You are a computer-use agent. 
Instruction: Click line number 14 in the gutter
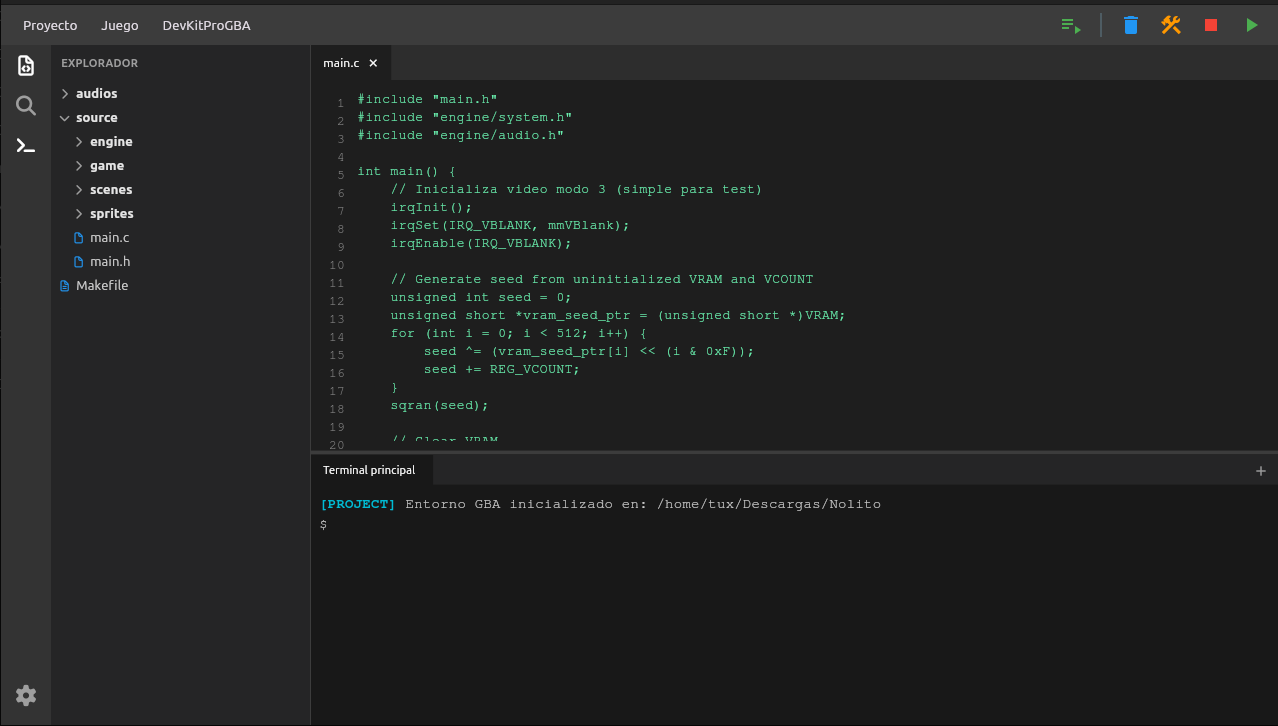(337, 337)
